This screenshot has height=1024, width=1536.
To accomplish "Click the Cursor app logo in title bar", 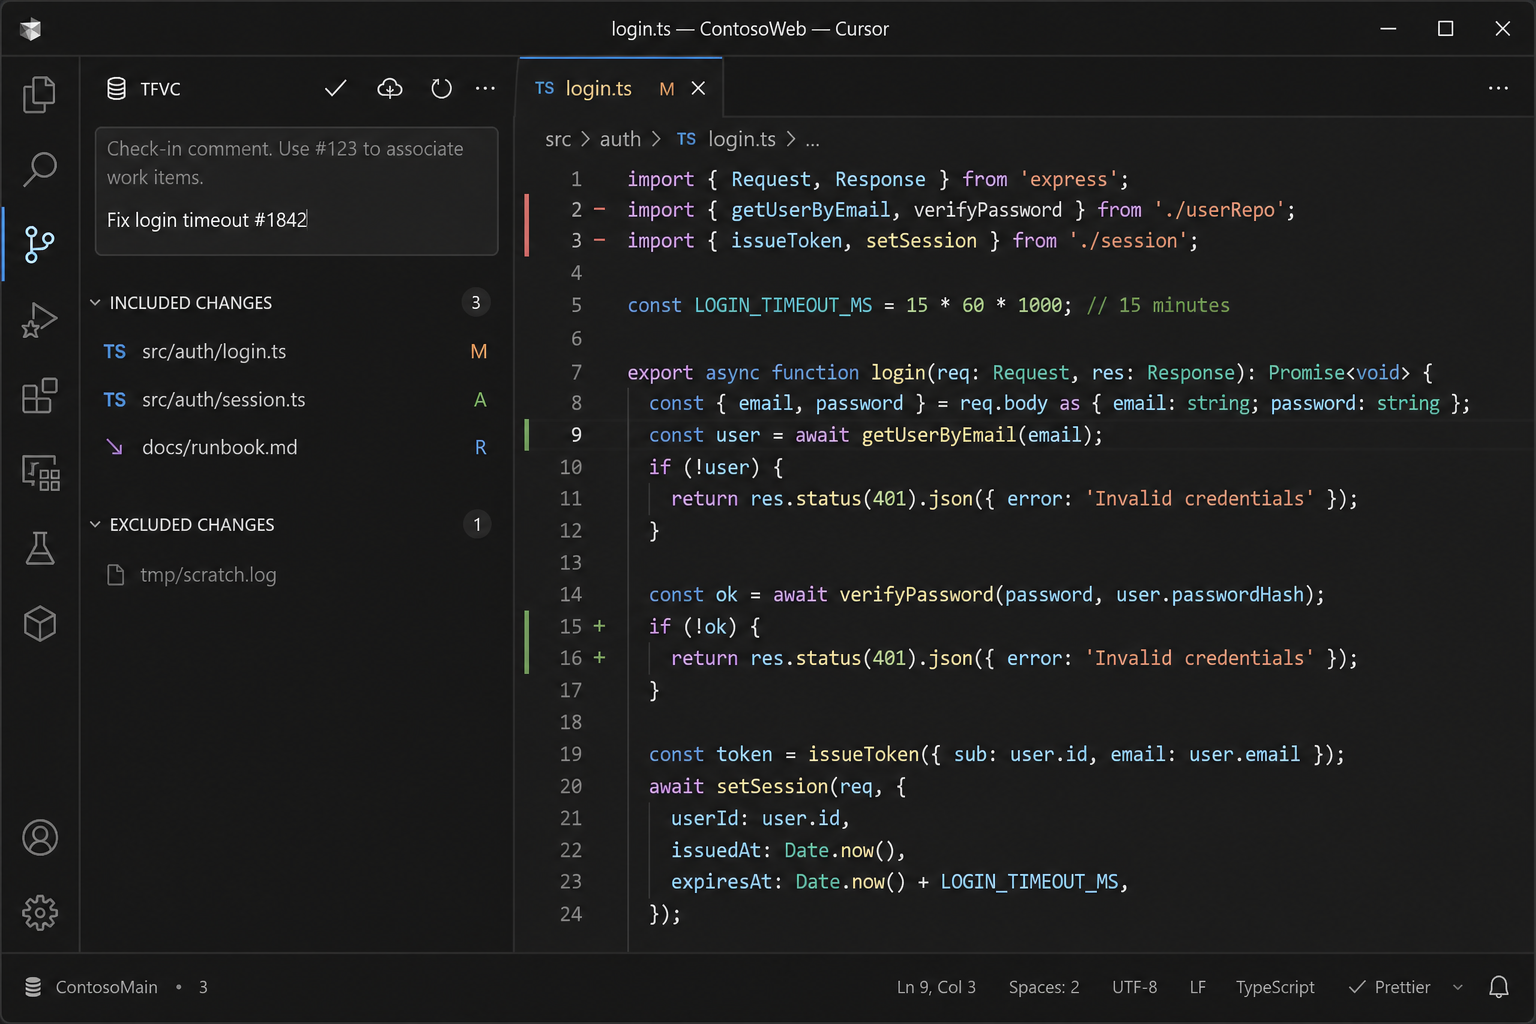I will [x=30, y=29].
